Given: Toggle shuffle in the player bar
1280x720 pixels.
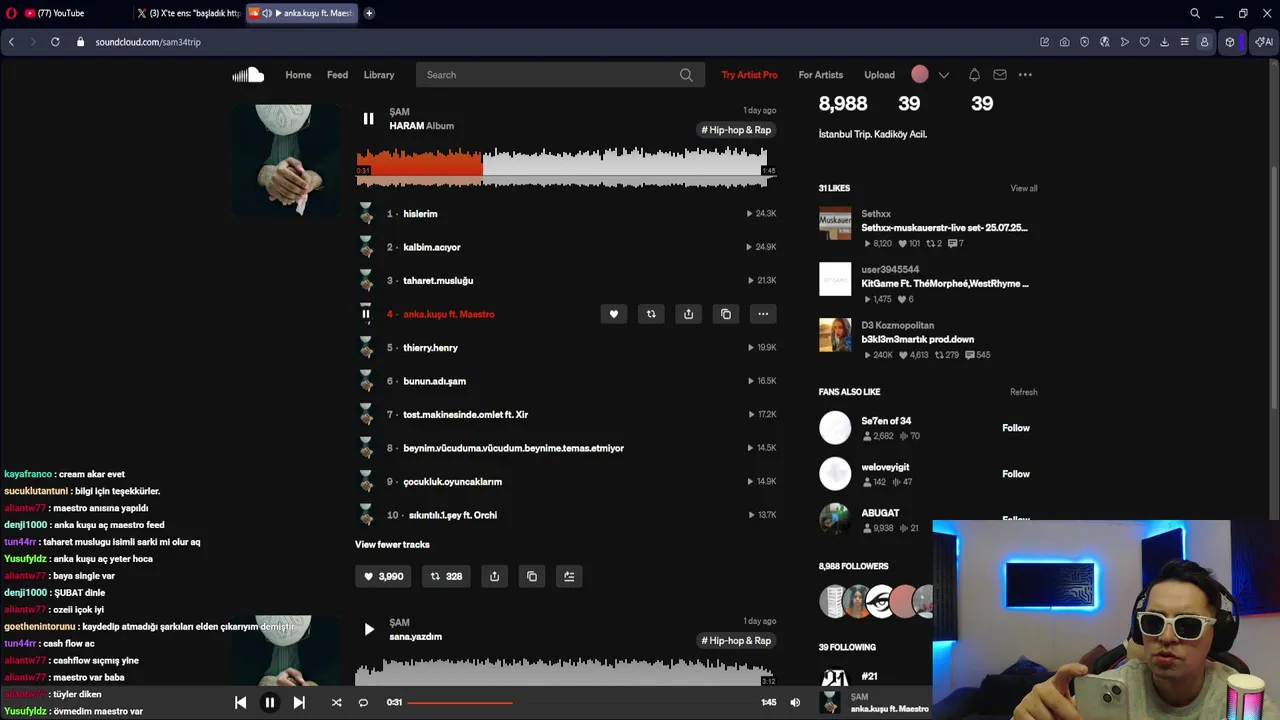Looking at the screenshot, I should (x=336, y=703).
